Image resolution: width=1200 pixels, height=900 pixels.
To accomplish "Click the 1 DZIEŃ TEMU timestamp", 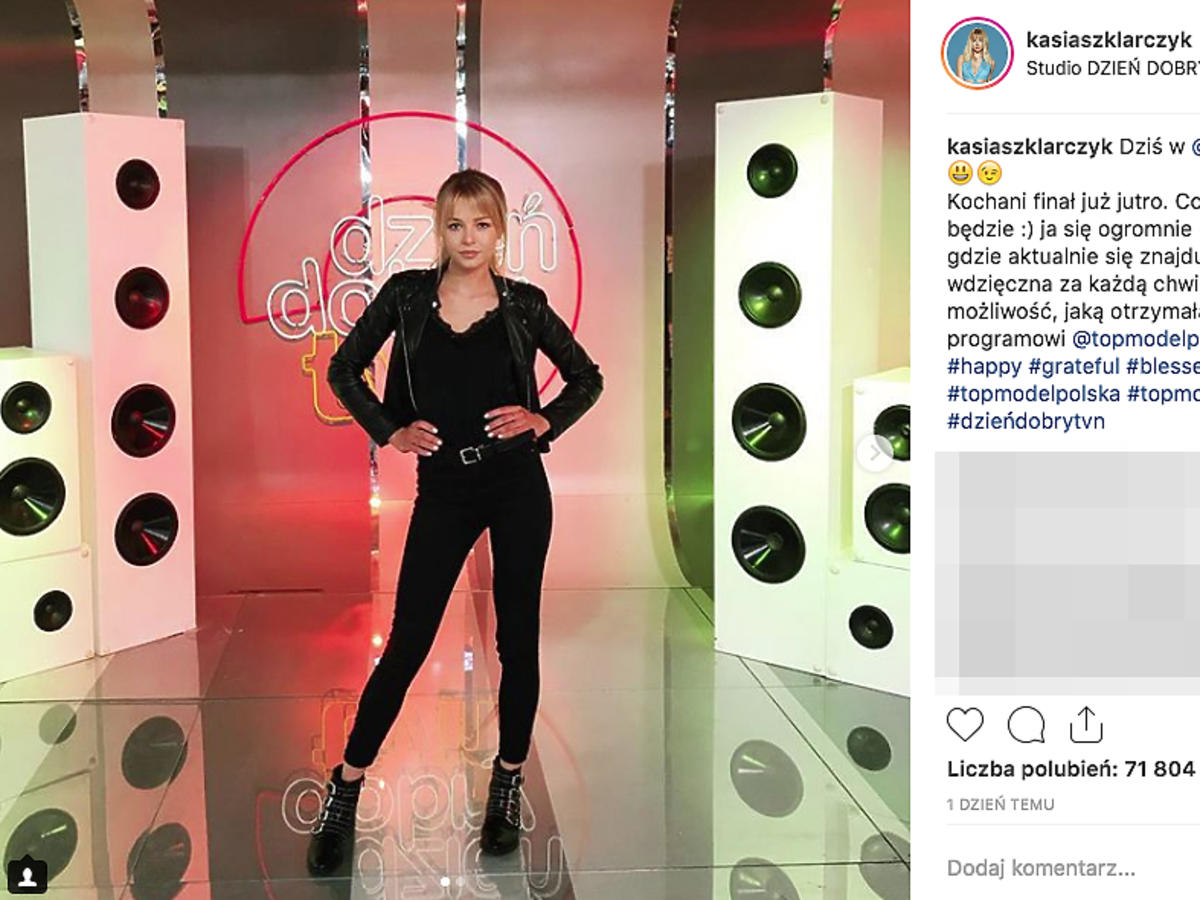I will (1000, 804).
